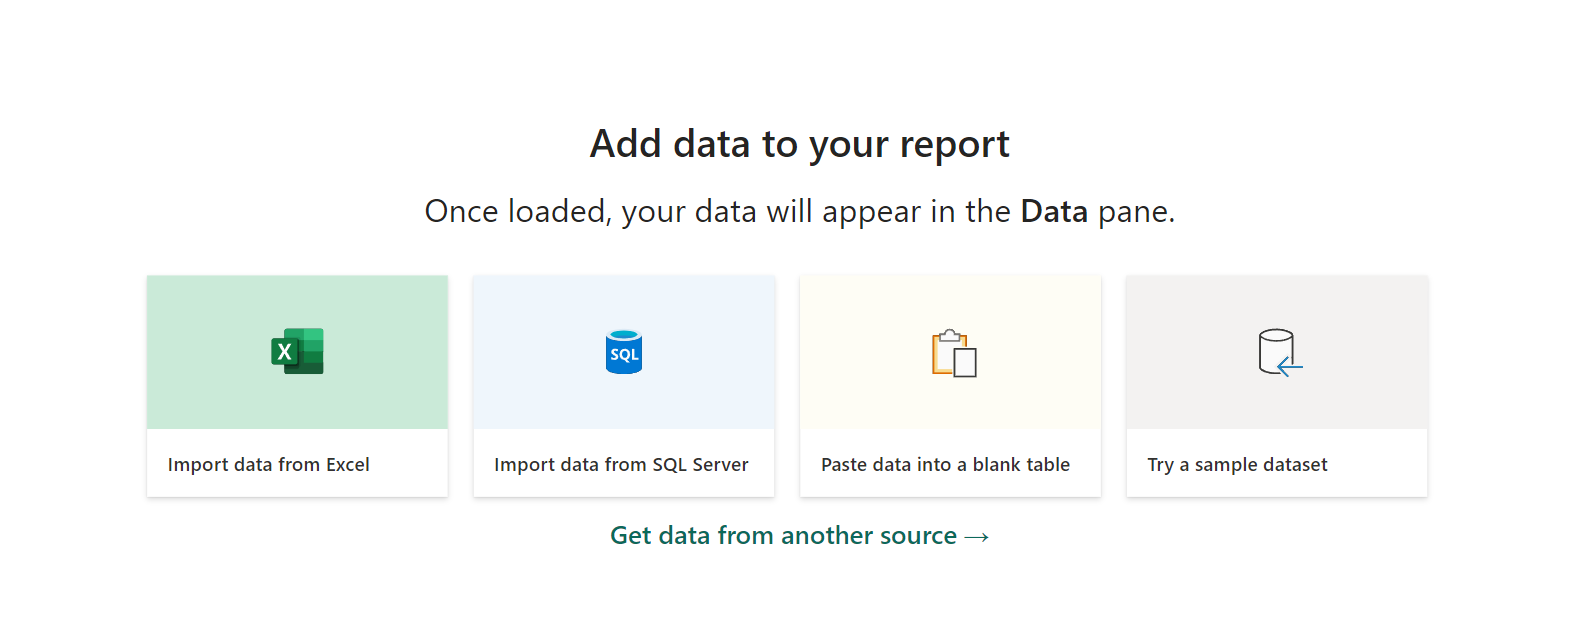Viewport: 1571px width, 634px height.
Task: Select the Import data from Excel label
Action: tap(268, 464)
